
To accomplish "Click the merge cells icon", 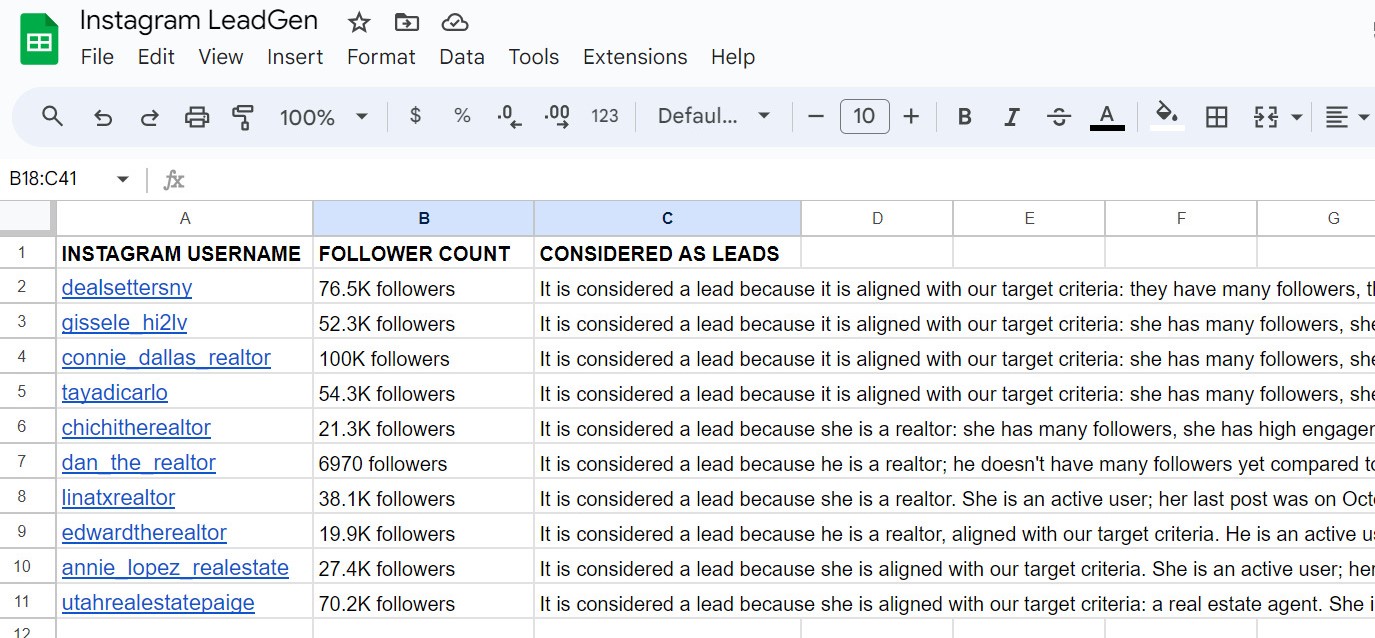I will 1266,117.
